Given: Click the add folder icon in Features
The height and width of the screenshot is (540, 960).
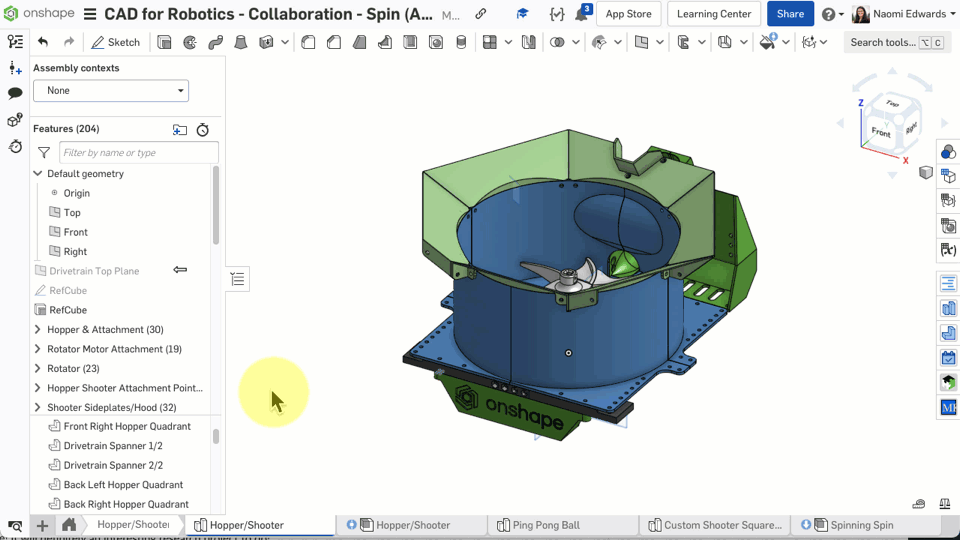Looking at the screenshot, I should point(180,130).
